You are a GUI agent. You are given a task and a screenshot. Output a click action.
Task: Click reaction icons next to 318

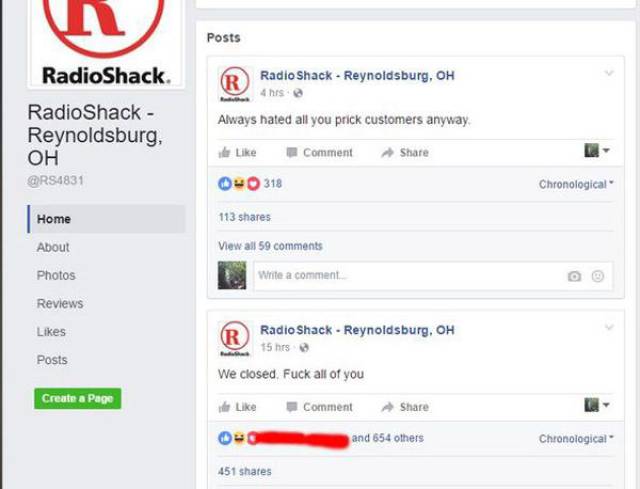(239, 184)
